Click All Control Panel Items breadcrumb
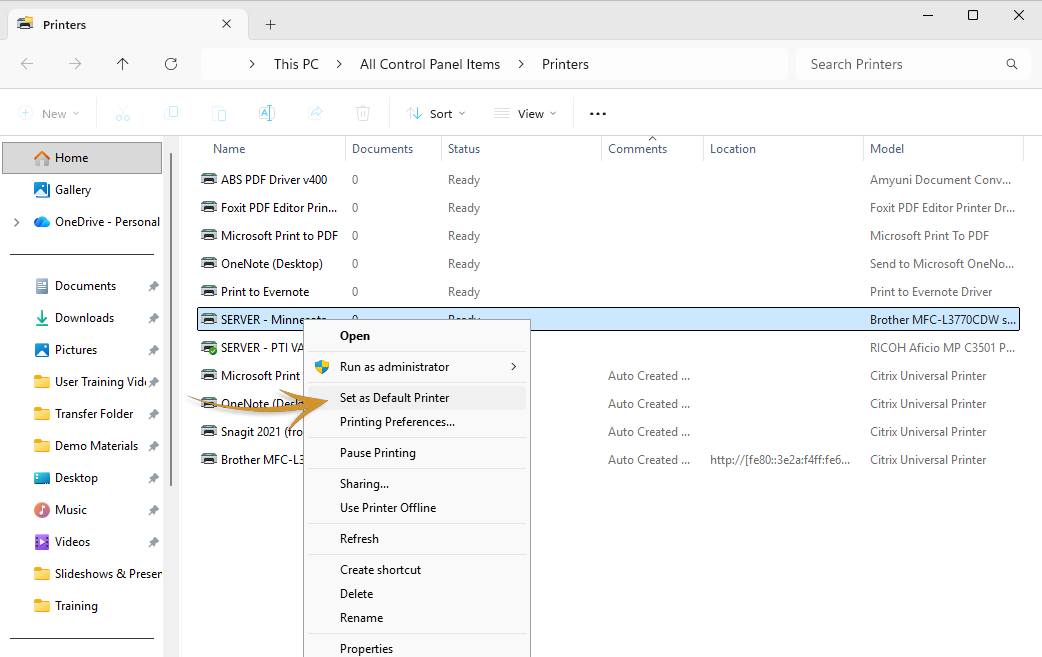Viewport: 1042px width, 657px height. point(430,64)
